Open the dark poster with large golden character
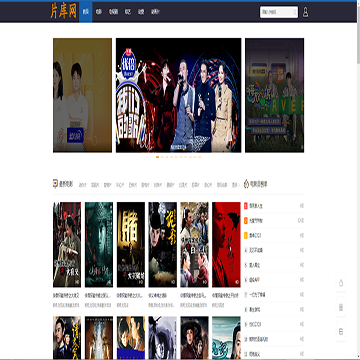 click(131, 245)
